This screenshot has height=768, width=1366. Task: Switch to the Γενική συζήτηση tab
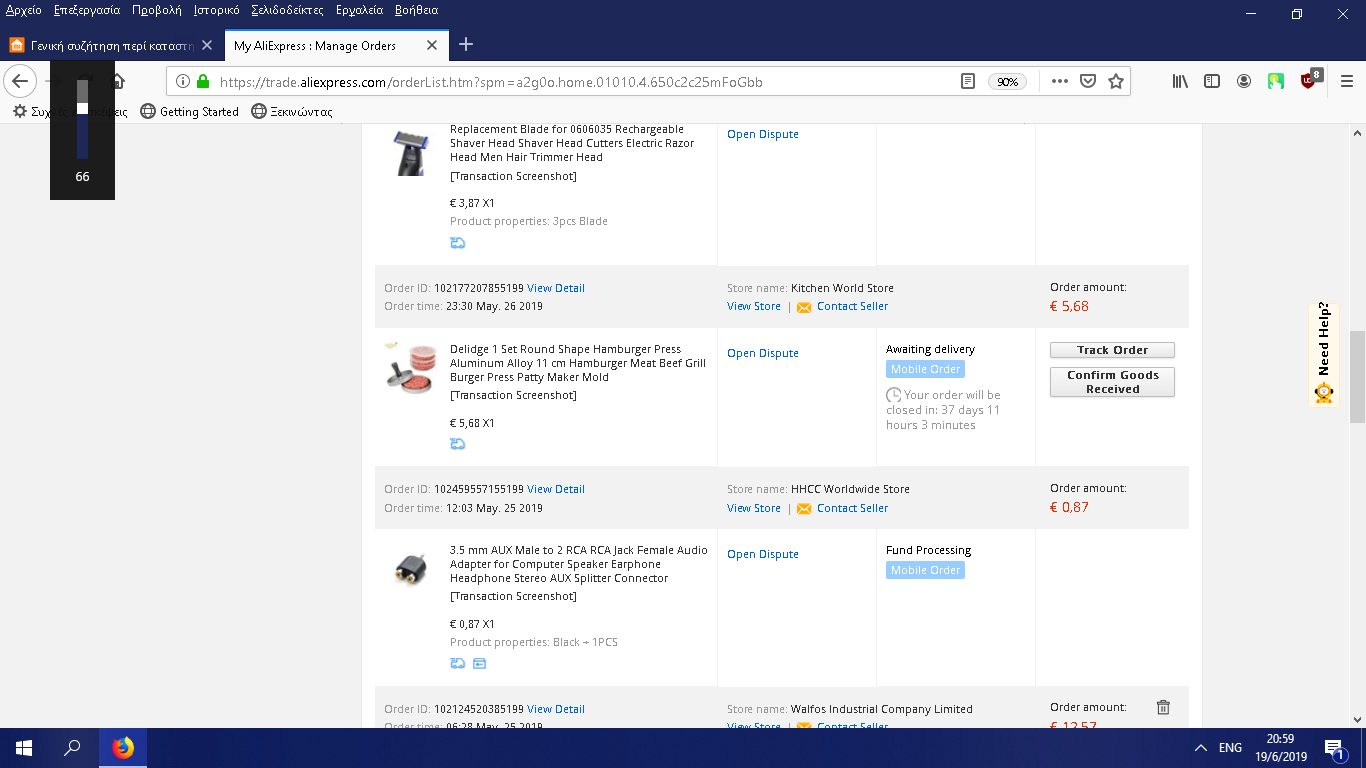(x=110, y=45)
